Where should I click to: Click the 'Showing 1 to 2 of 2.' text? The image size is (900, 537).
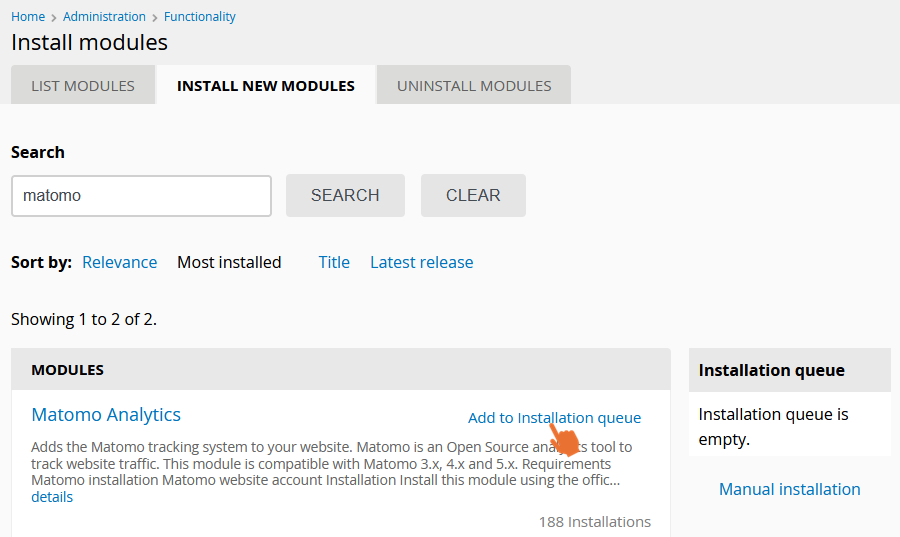tap(84, 319)
